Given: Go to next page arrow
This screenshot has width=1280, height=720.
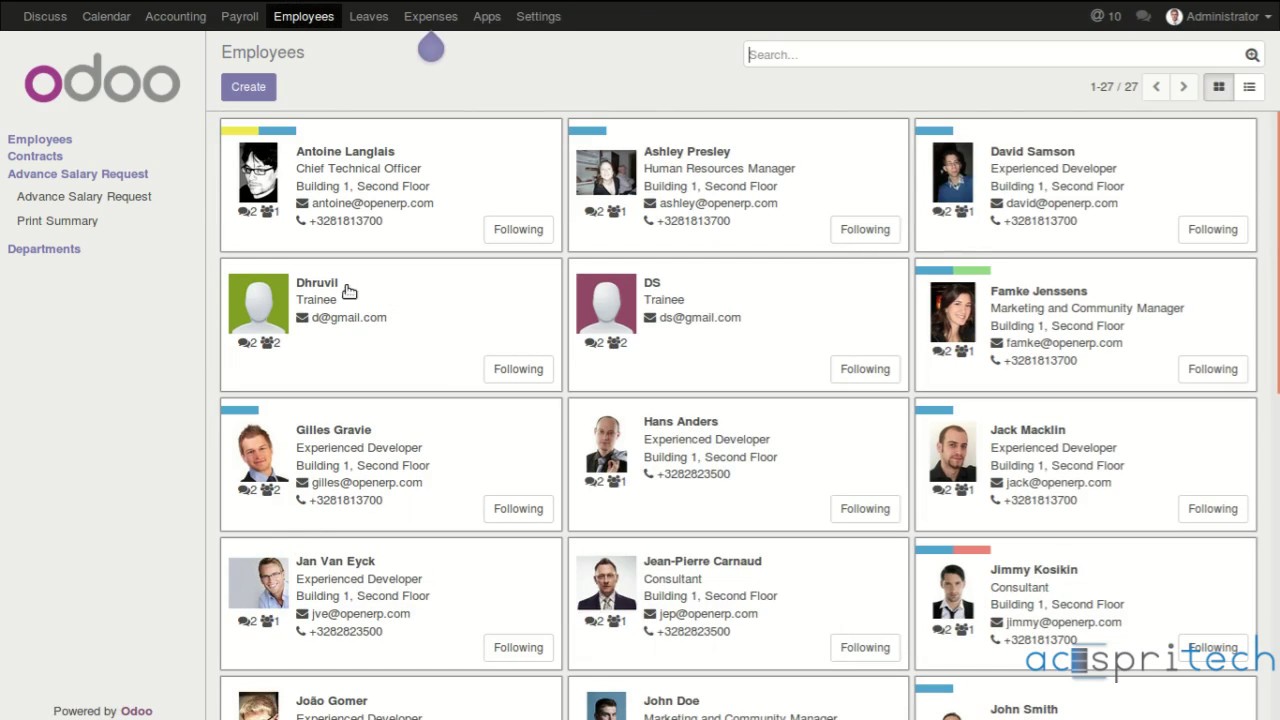Looking at the screenshot, I should click(1183, 87).
